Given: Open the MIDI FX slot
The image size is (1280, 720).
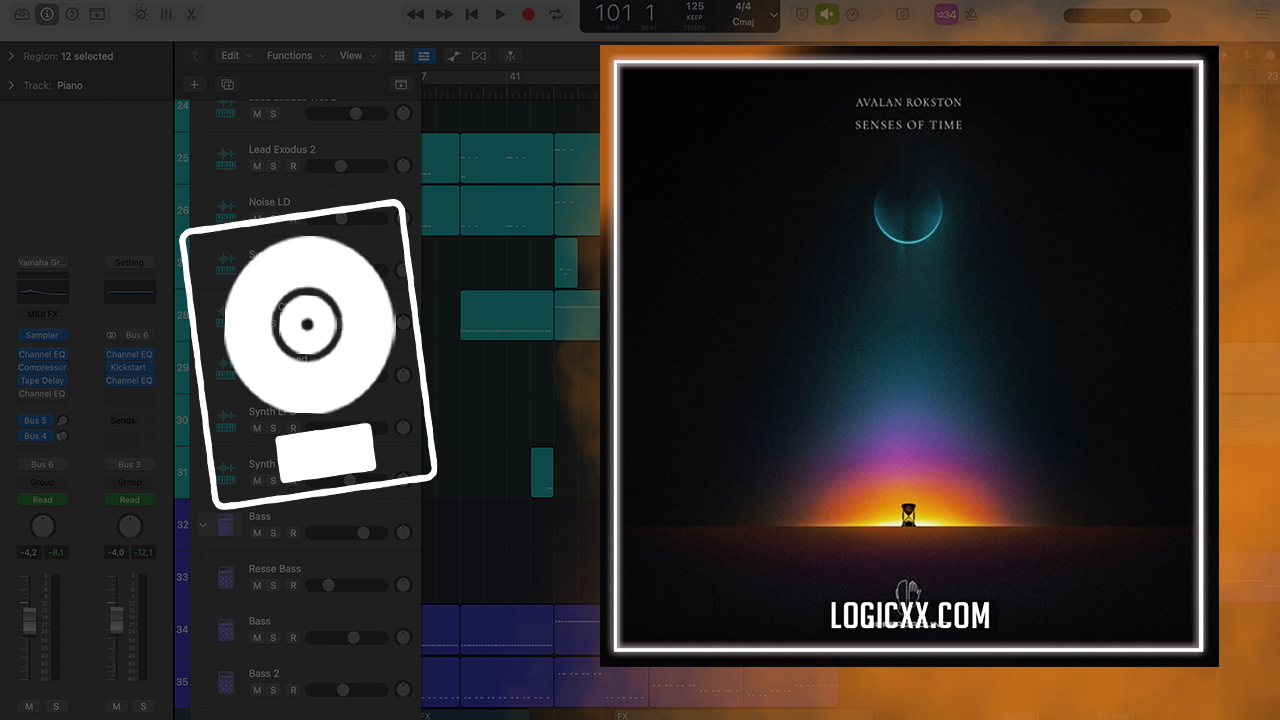Looking at the screenshot, I should 42,314.
